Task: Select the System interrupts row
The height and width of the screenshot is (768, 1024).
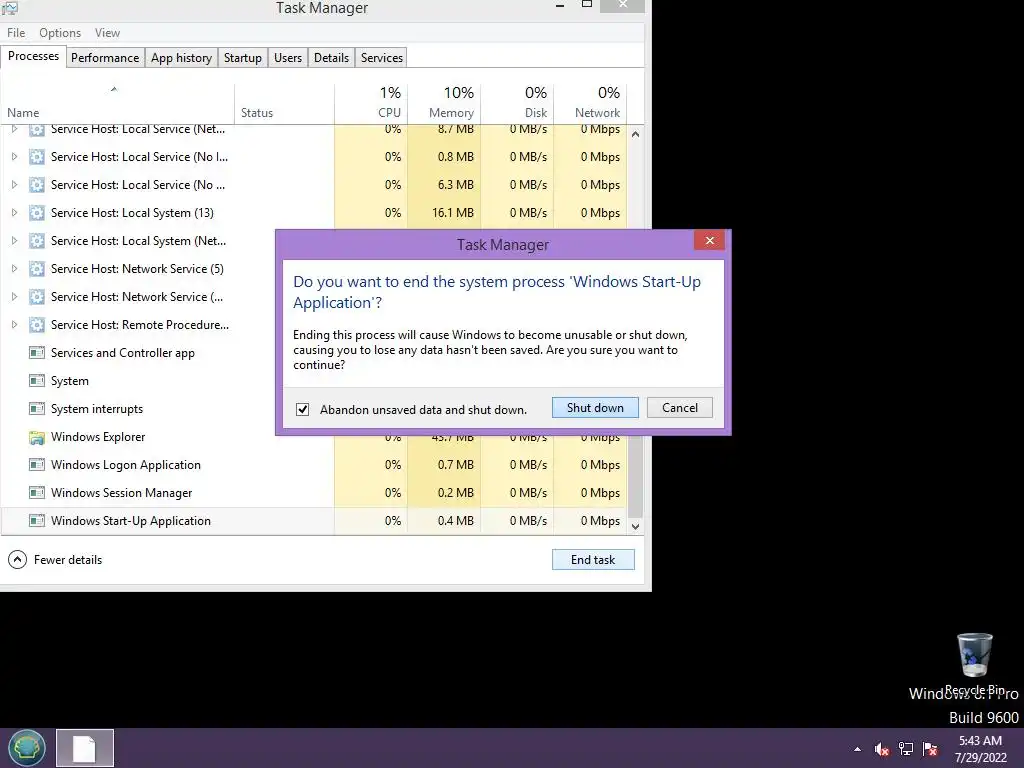Action: tap(138, 409)
